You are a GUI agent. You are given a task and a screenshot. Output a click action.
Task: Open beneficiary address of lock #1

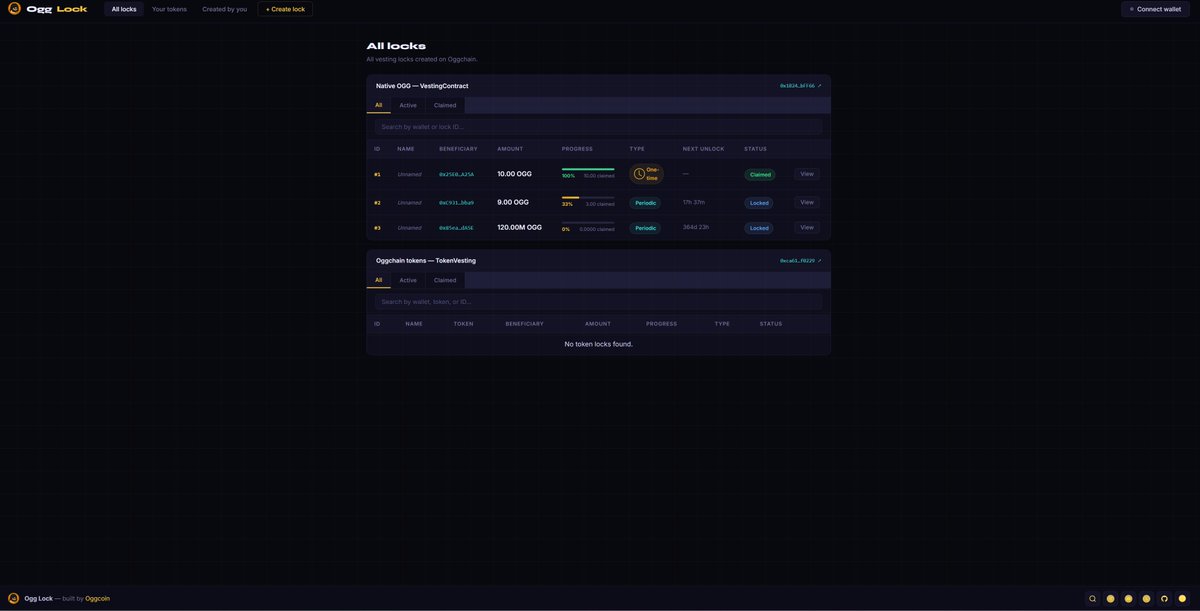click(x=456, y=174)
